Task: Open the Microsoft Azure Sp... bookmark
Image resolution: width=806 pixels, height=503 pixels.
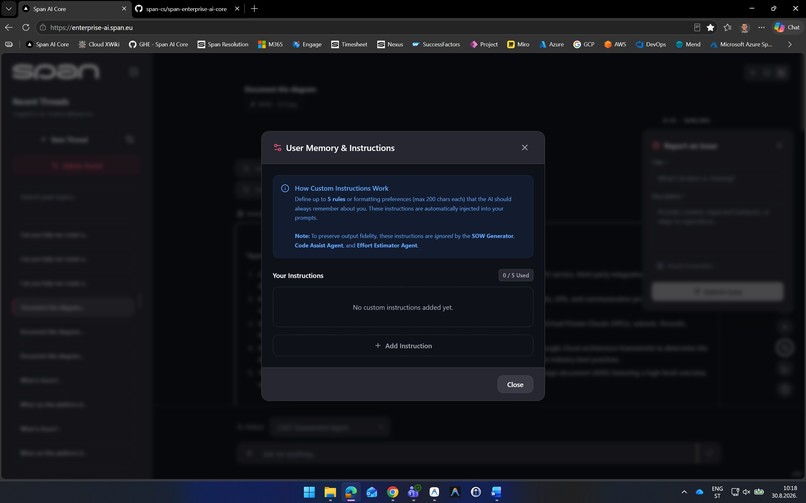Action: pyautogui.click(x=741, y=44)
